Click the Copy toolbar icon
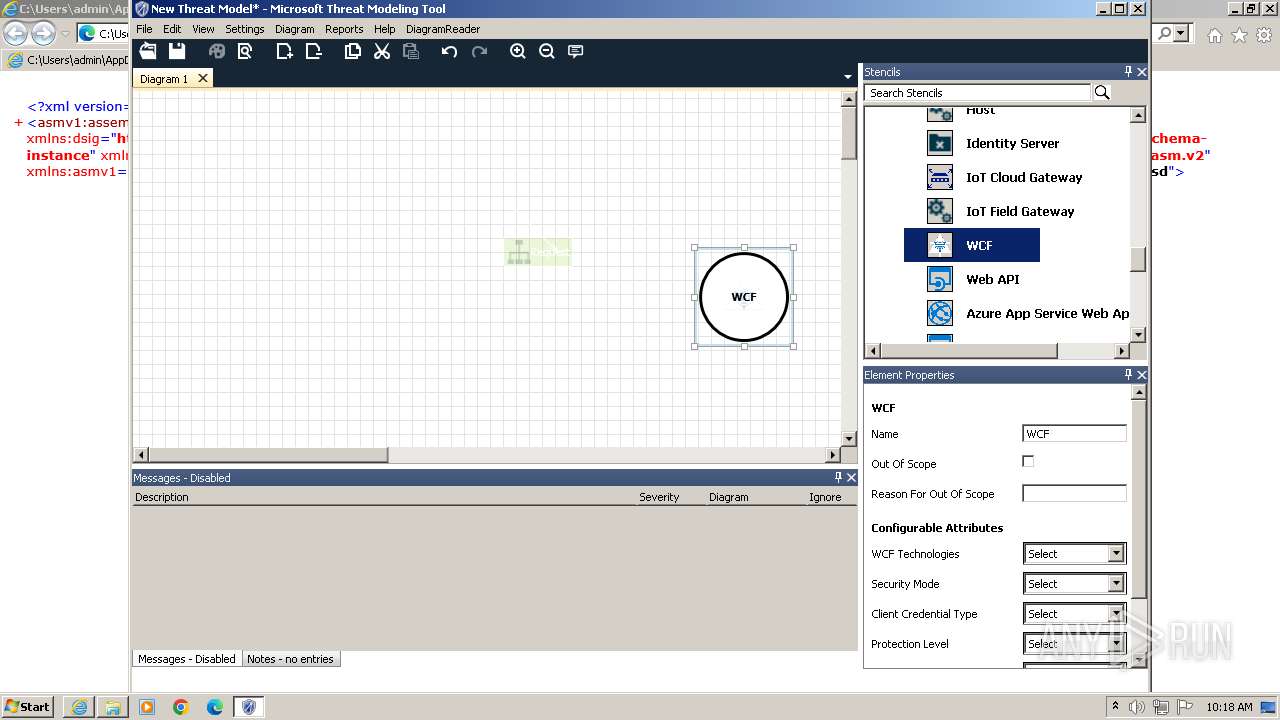 tap(353, 51)
